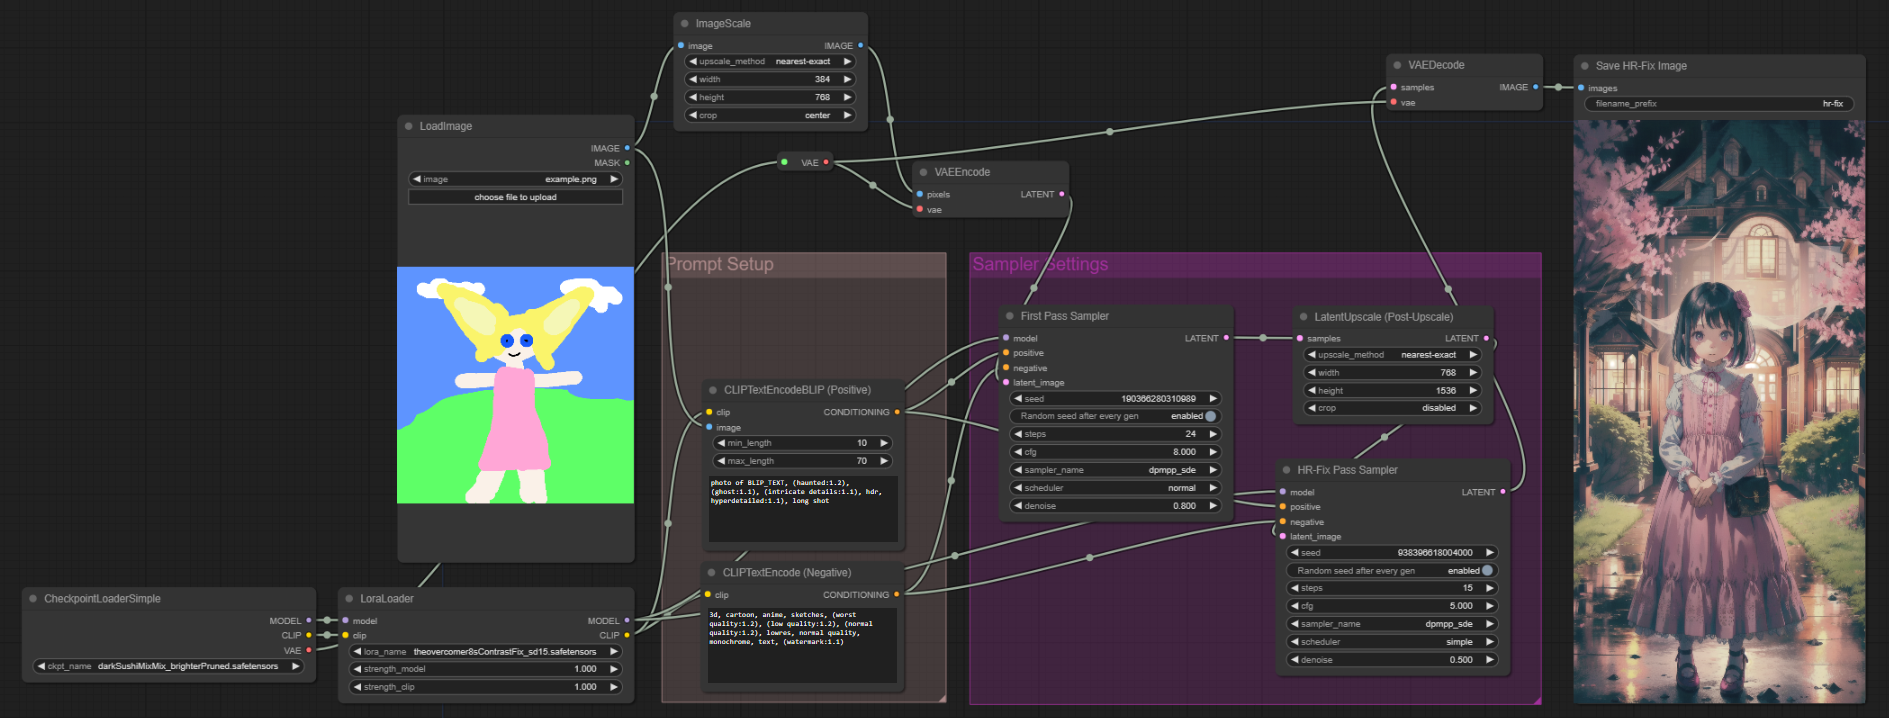
Task: Collapse the ImageScale node using its dot
Action: pos(685,23)
